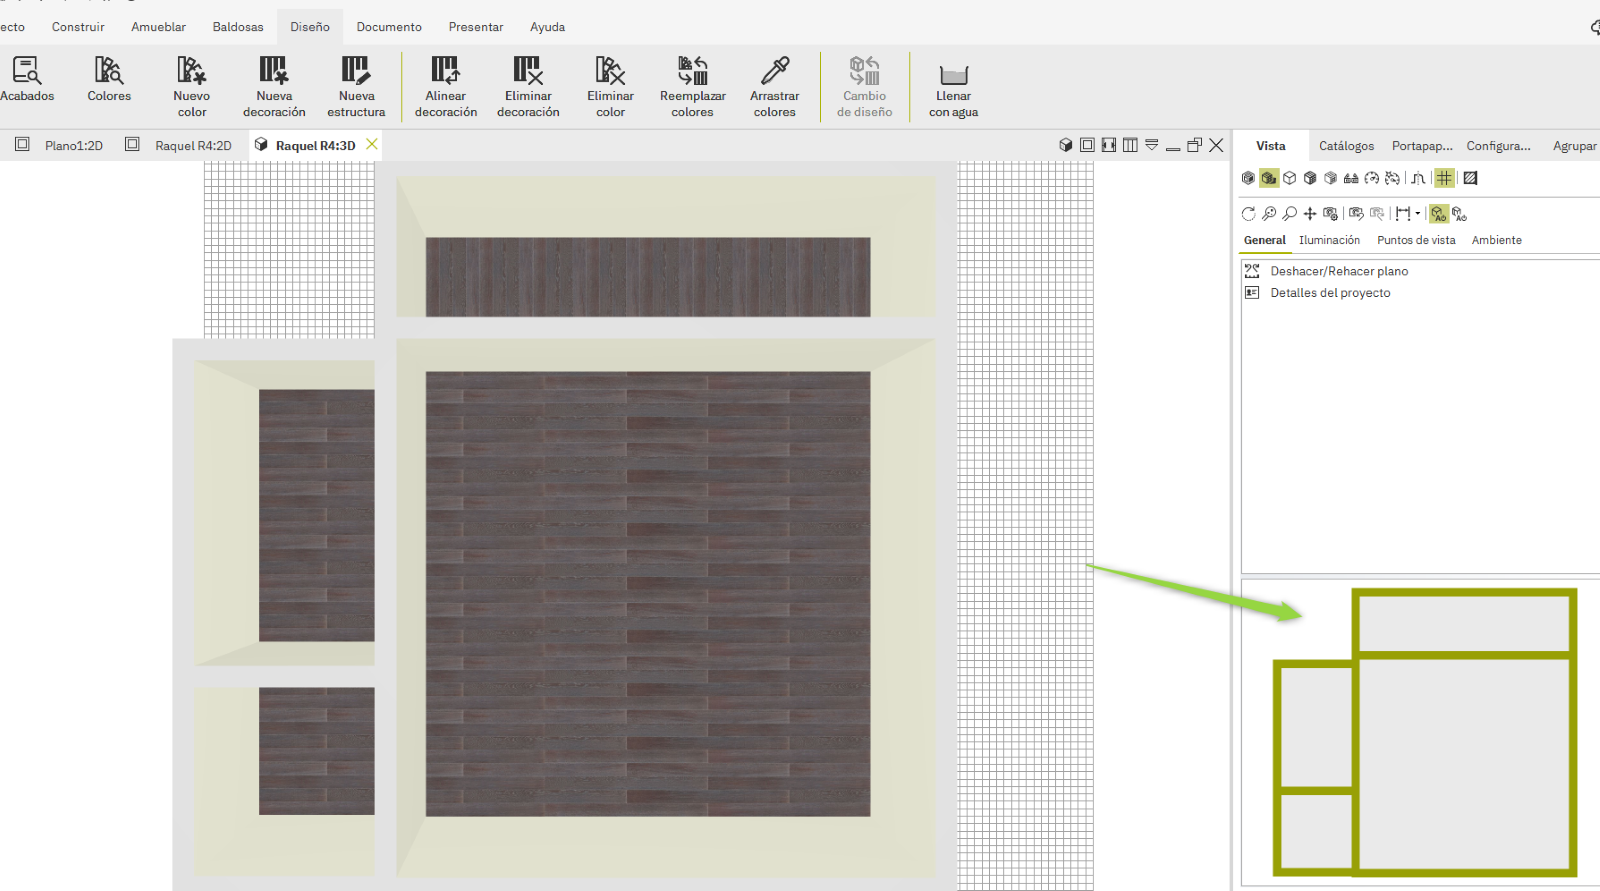Screen dimensions: 1600x891
Task: Expand the measurement tool dropdown arrow
Action: click(1418, 213)
